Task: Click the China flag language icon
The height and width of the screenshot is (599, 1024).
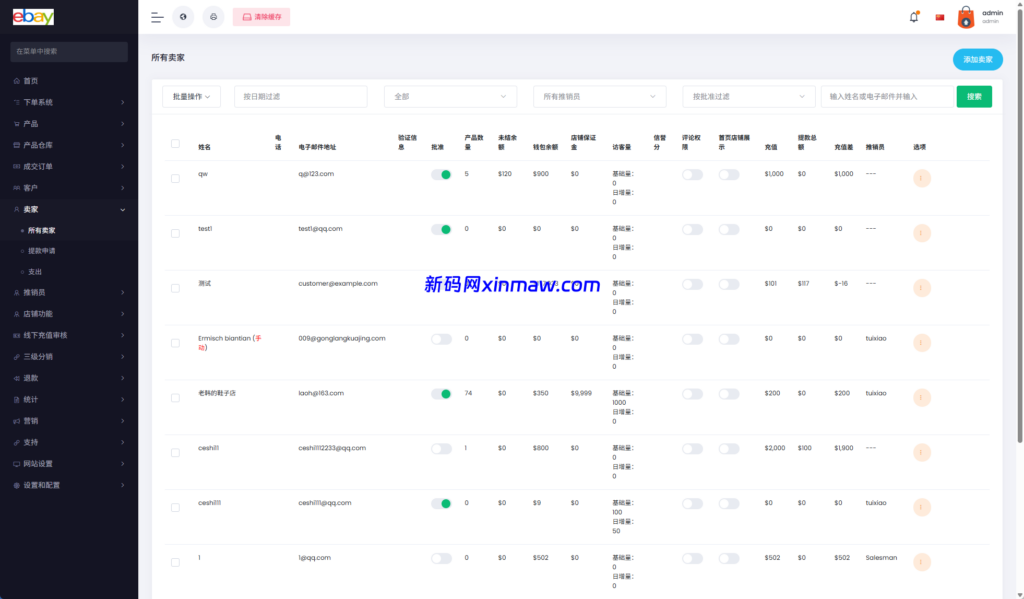Action: pyautogui.click(x=940, y=17)
